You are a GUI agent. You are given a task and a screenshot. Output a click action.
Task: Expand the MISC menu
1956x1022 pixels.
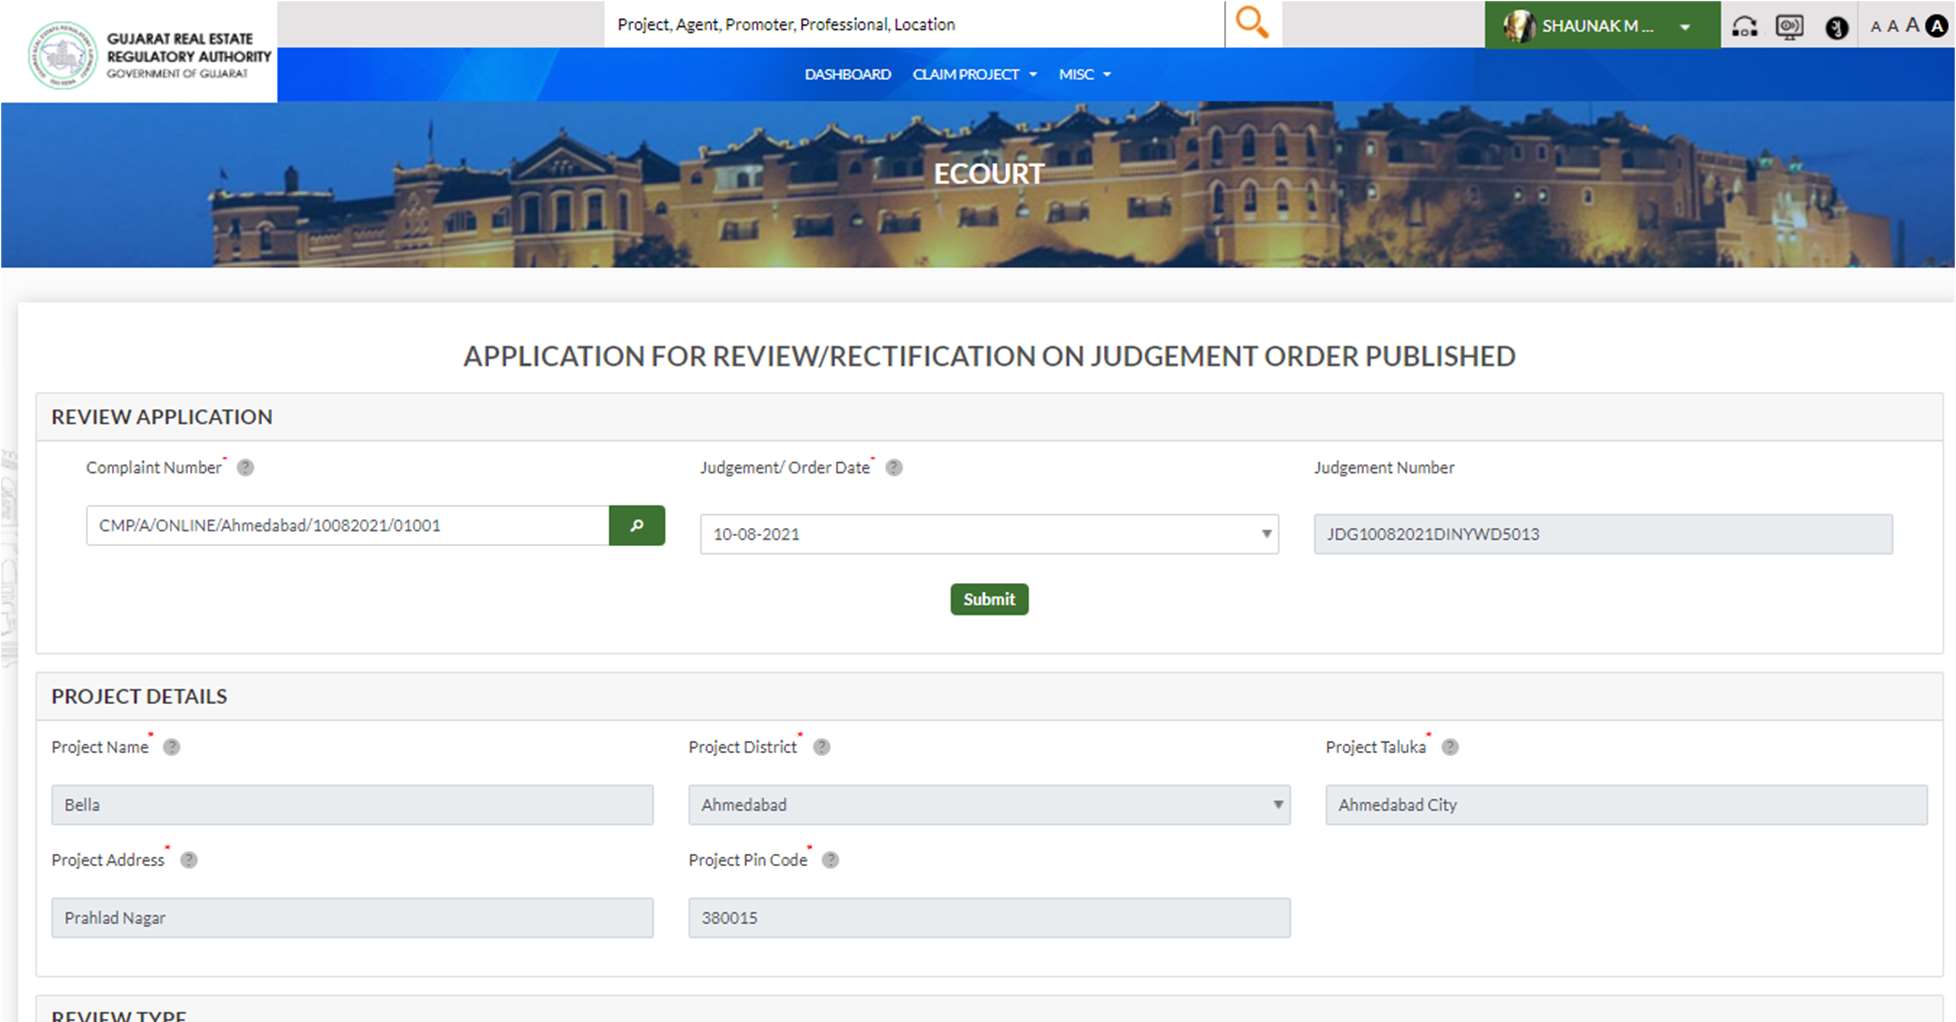1085,74
